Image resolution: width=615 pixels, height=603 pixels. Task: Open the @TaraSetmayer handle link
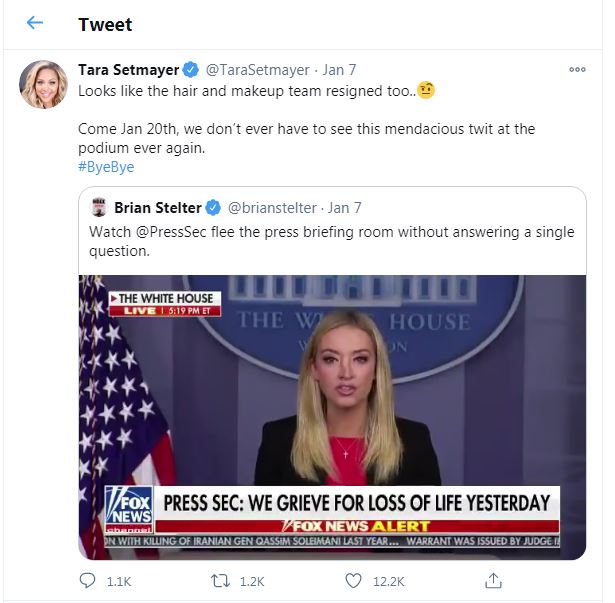[x=258, y=70]
